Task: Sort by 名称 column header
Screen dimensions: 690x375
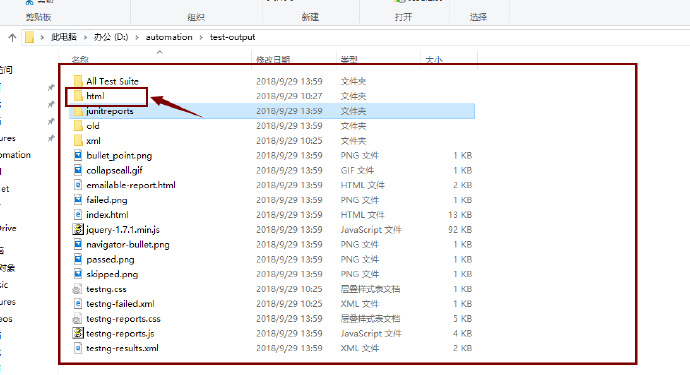Action: click(80, 59)
